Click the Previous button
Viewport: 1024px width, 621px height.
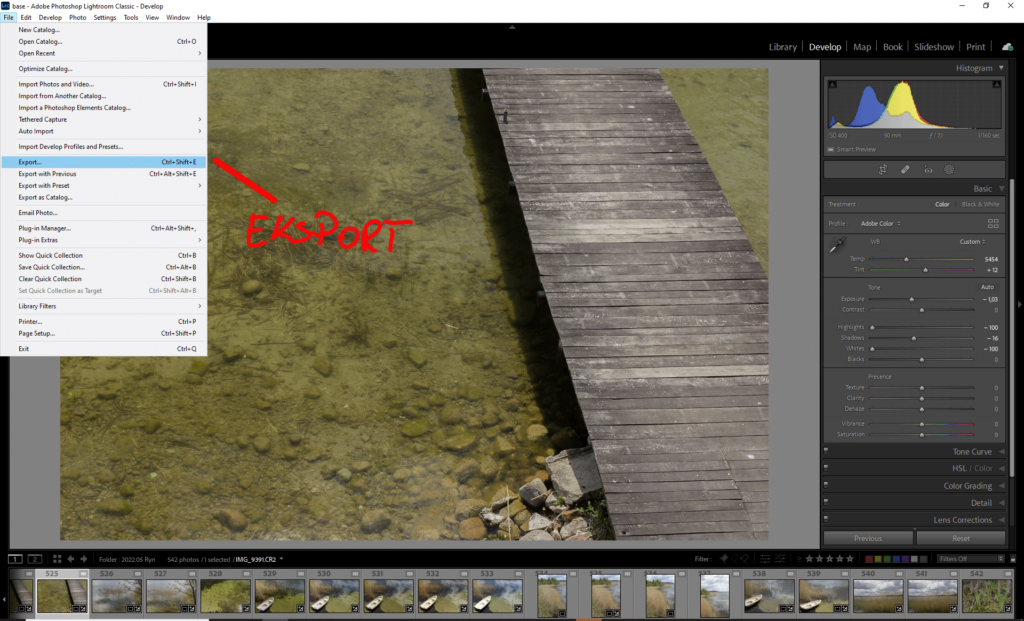pyautogui.click(x=868, y=537)
